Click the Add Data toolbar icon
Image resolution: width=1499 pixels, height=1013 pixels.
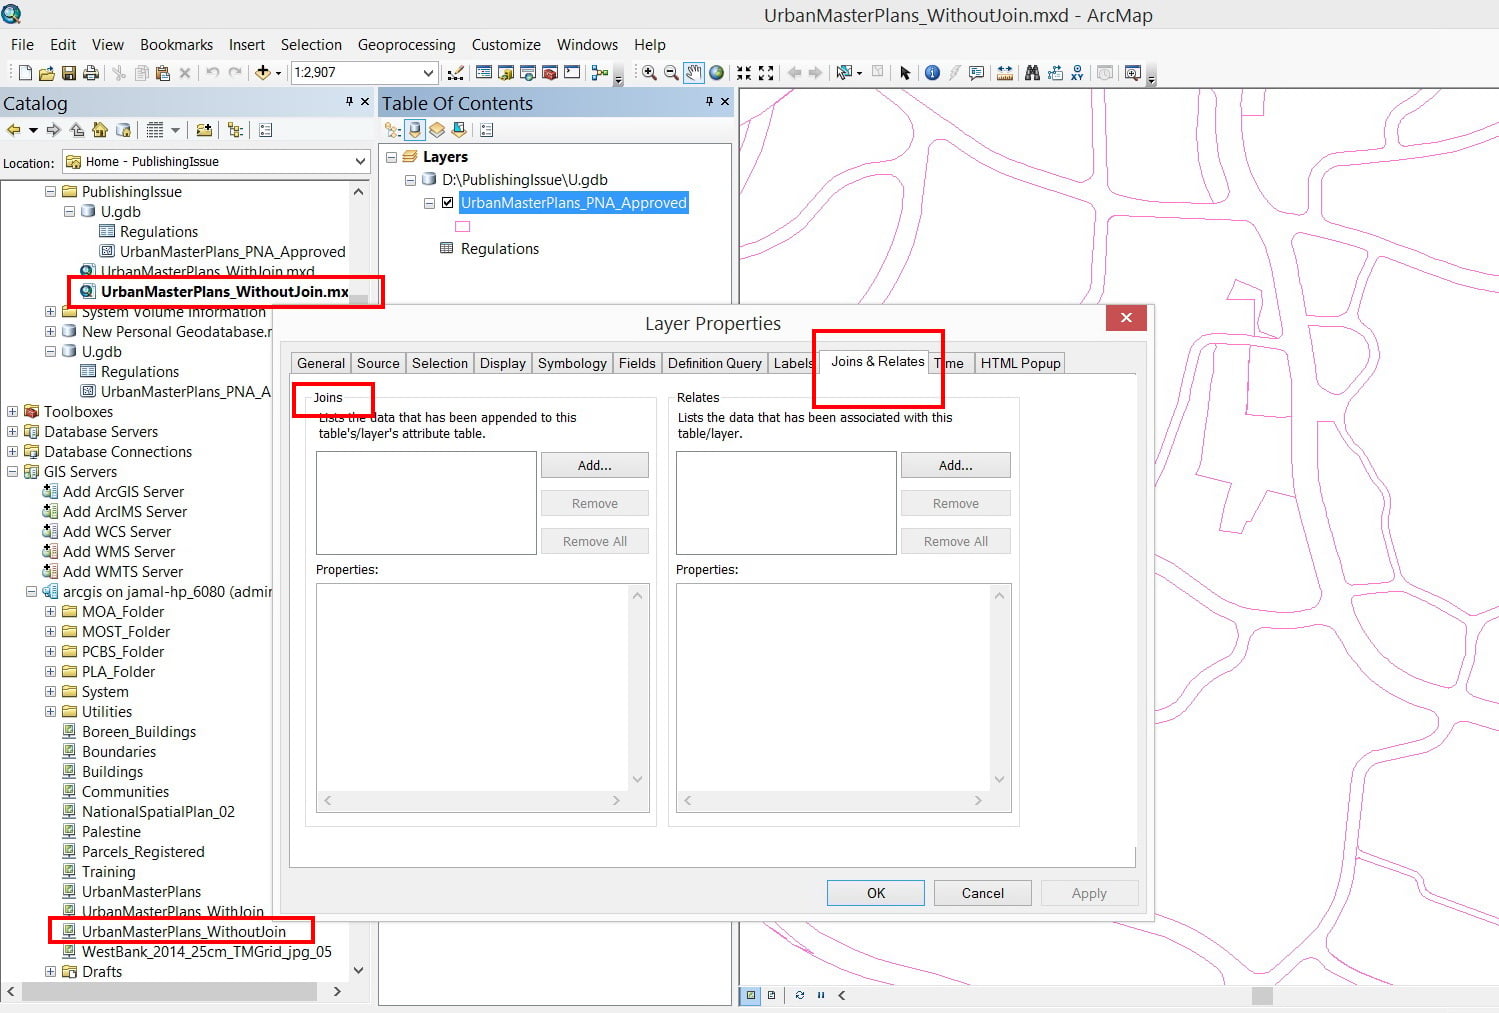(x=263, y=73)
